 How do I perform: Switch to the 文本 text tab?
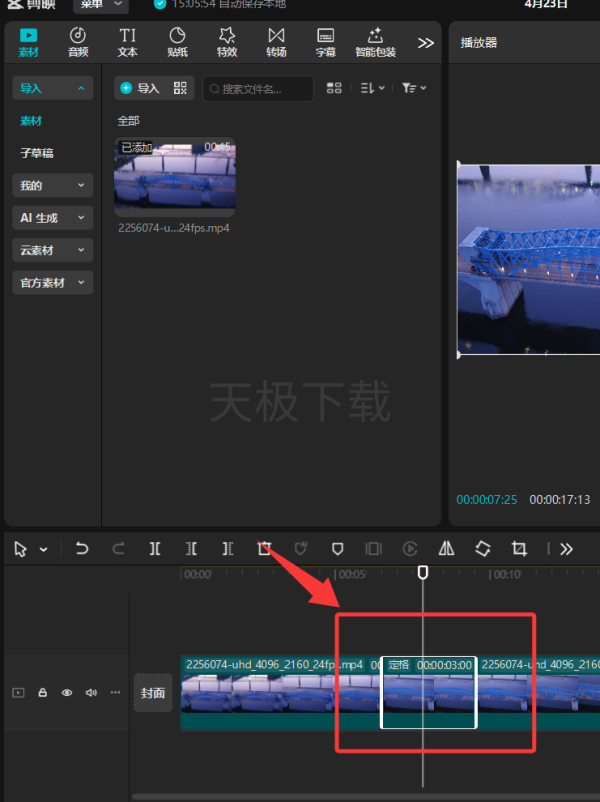(x=127, y=42)
